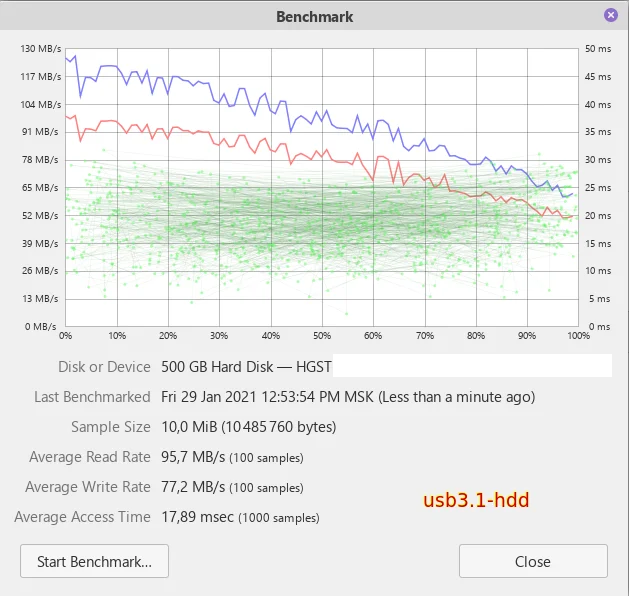Click the 130 MB/s axis label
The image size is (629, 596).
[41, 49]
